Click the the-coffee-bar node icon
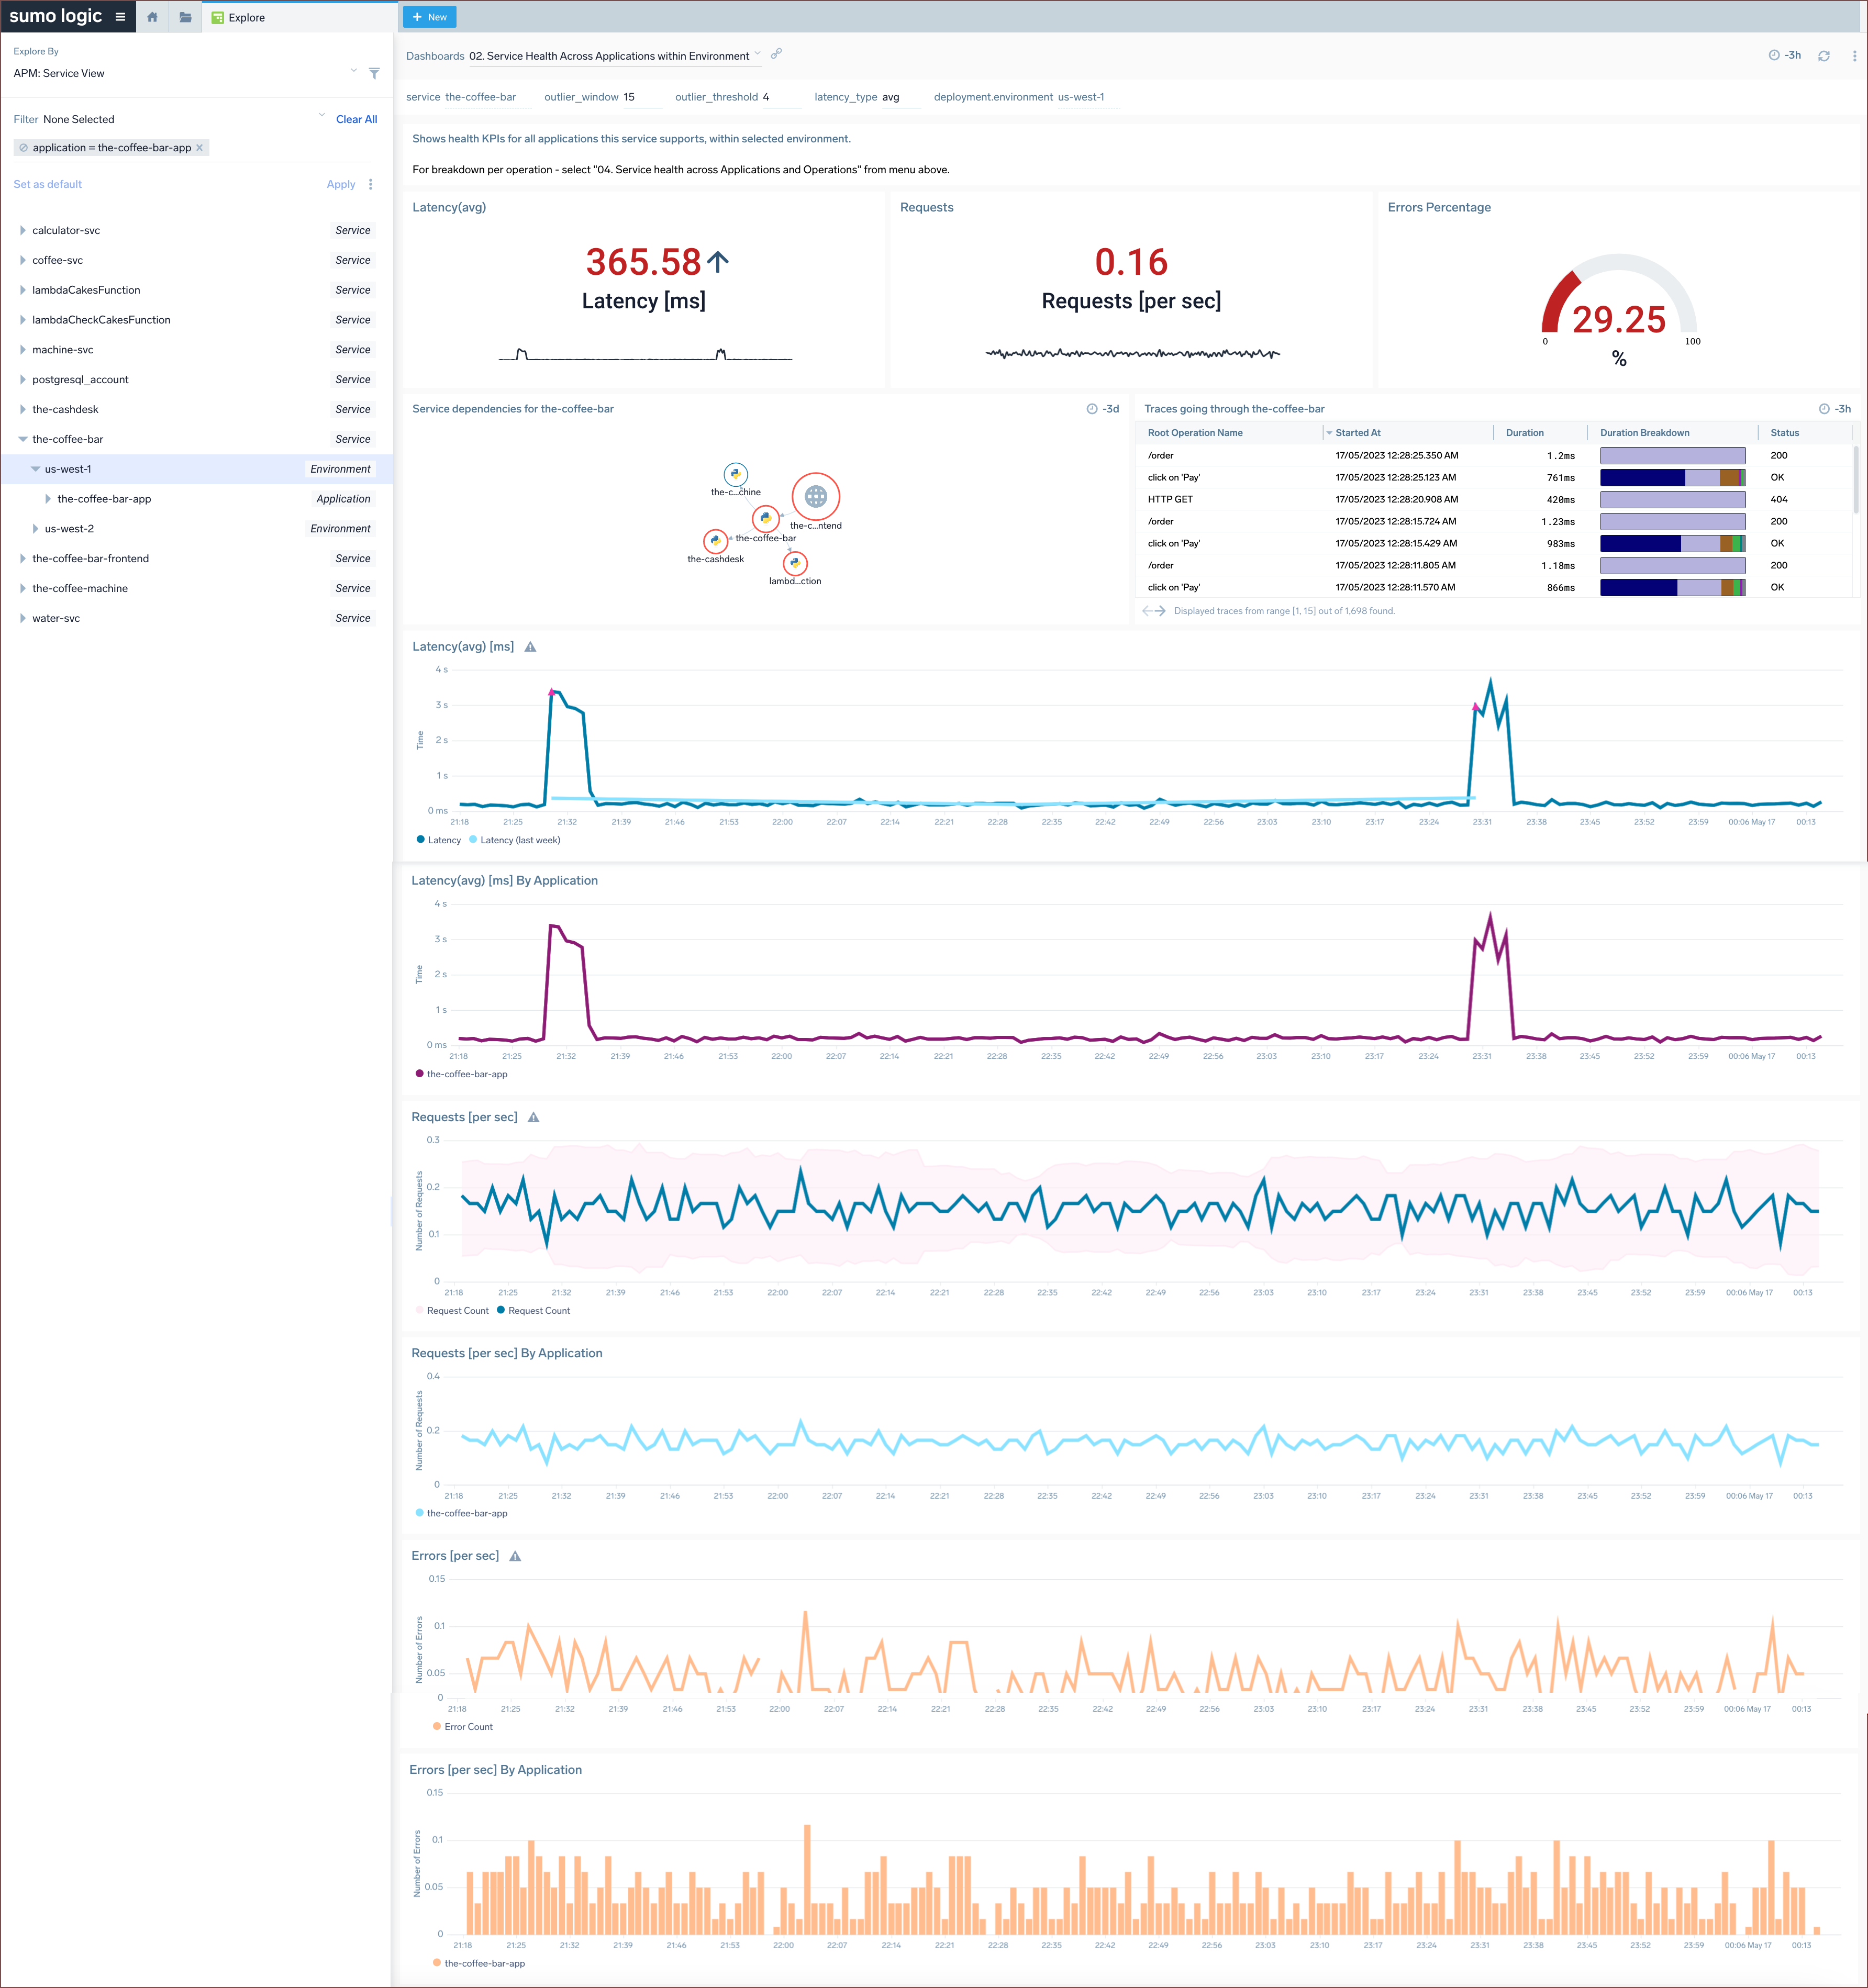The height and width of the screenshot is (1988, 1868). (x=766, y=519)
